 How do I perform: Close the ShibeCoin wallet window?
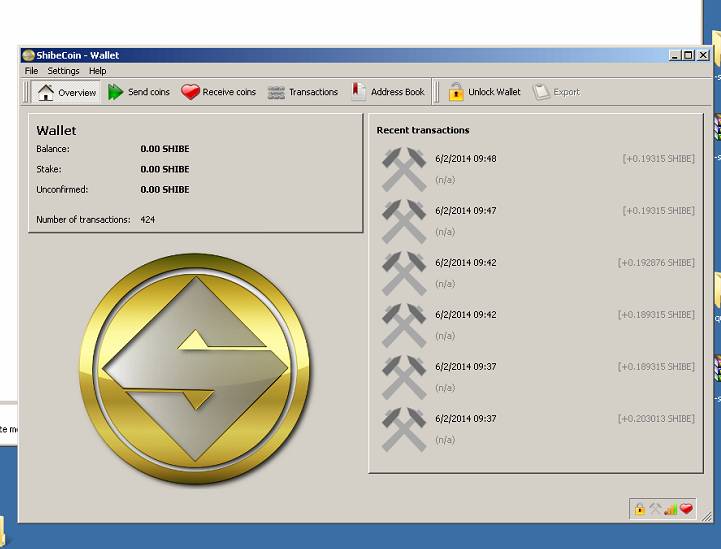(x=704, y=55)
